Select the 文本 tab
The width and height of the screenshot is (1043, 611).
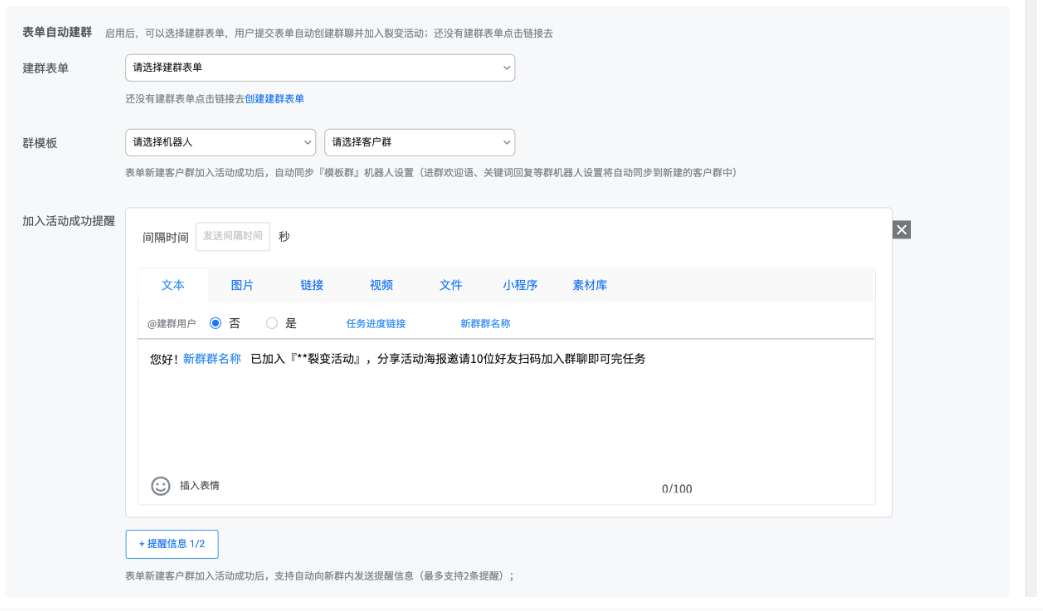174,285
